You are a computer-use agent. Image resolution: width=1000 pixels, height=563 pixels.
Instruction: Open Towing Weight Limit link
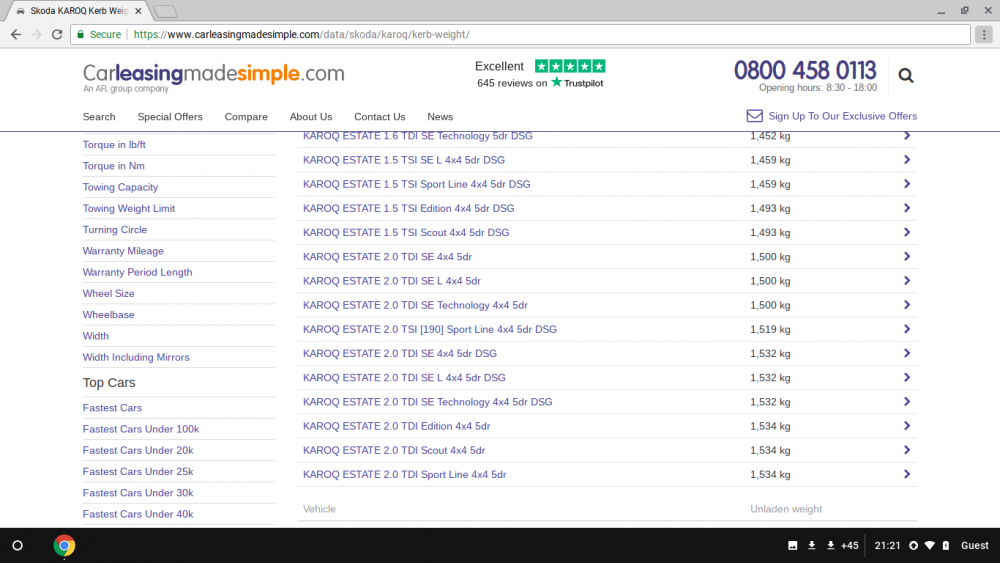click(x=128, y=208)
